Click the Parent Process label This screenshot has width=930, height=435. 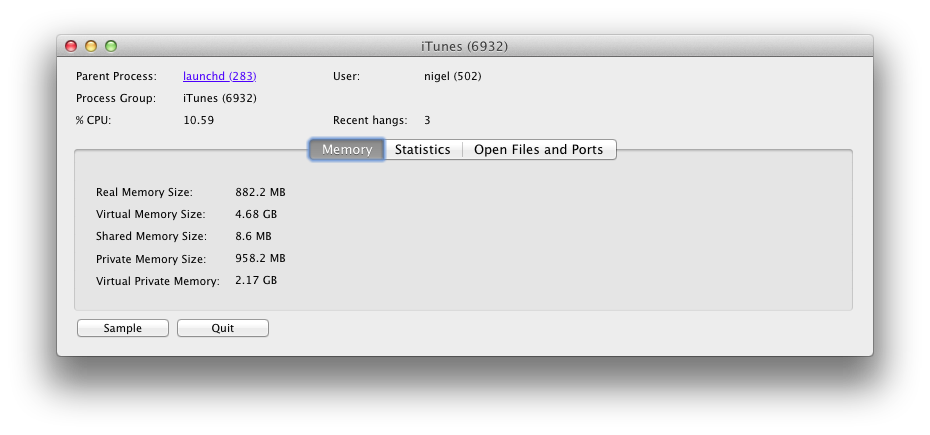[116, 77]
